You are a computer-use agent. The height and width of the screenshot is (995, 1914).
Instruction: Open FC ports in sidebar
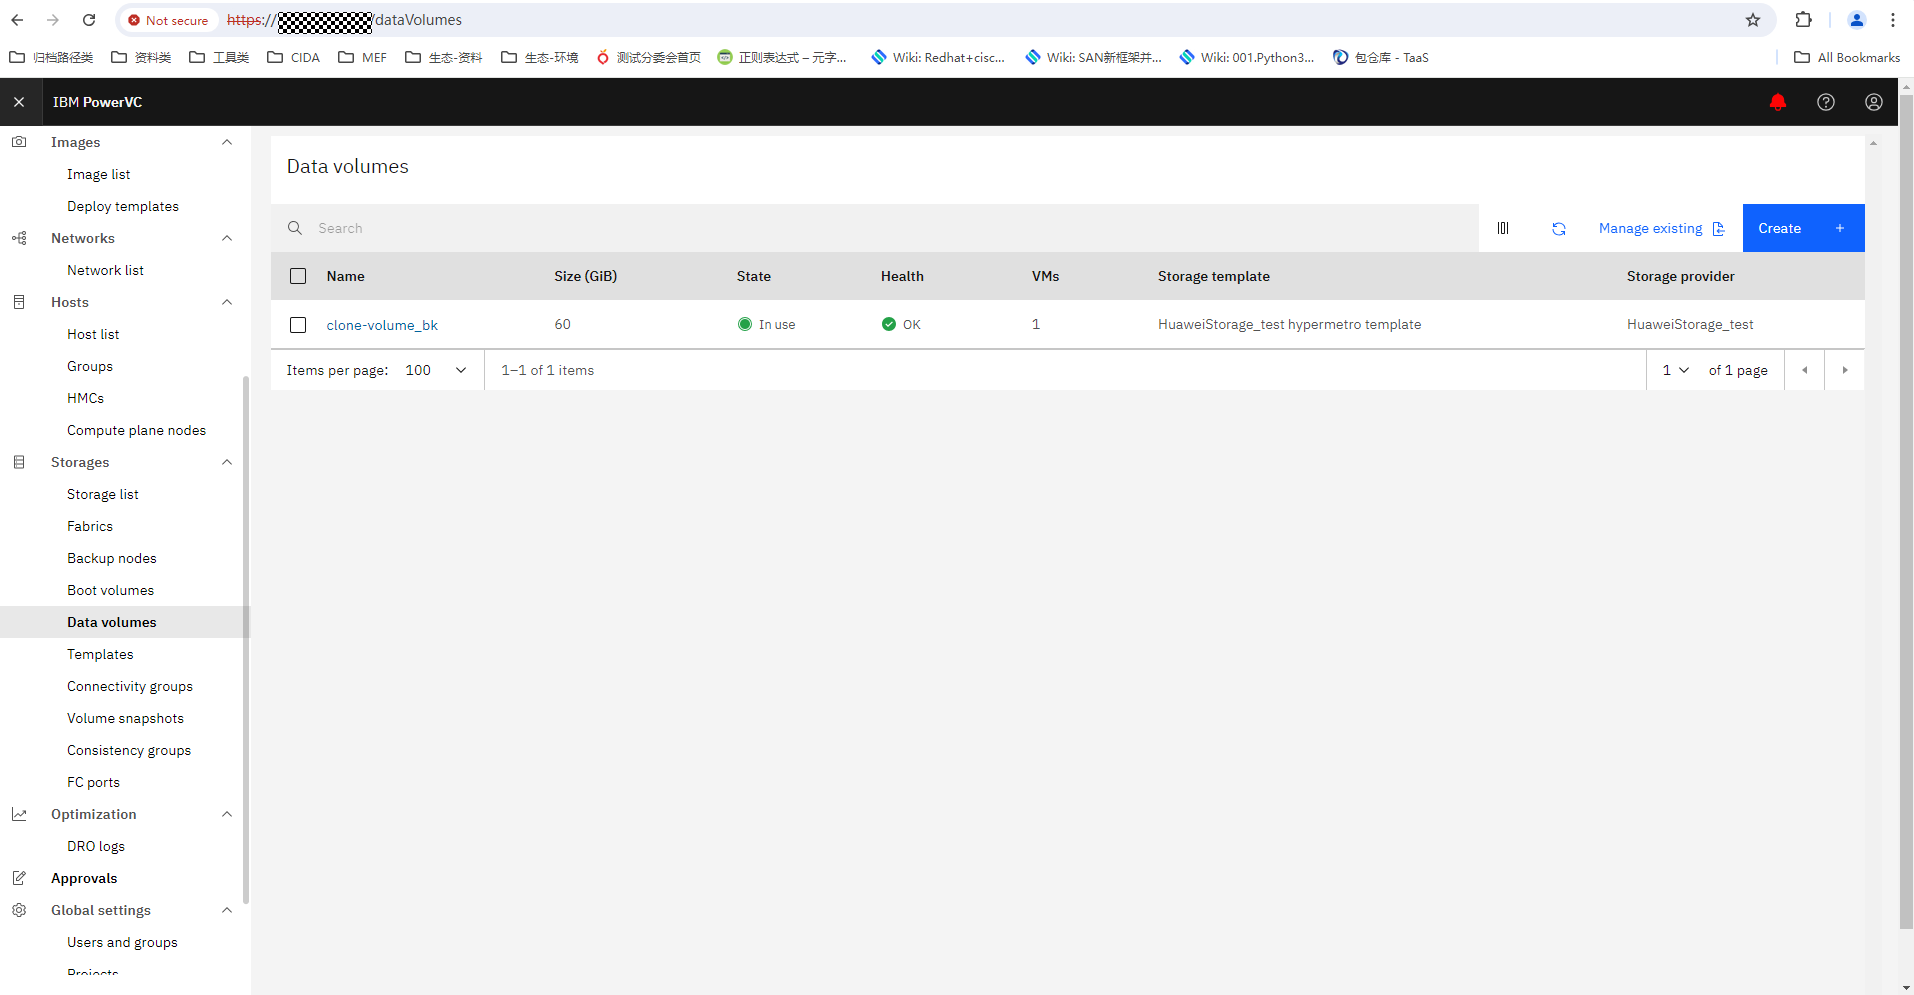93,782
